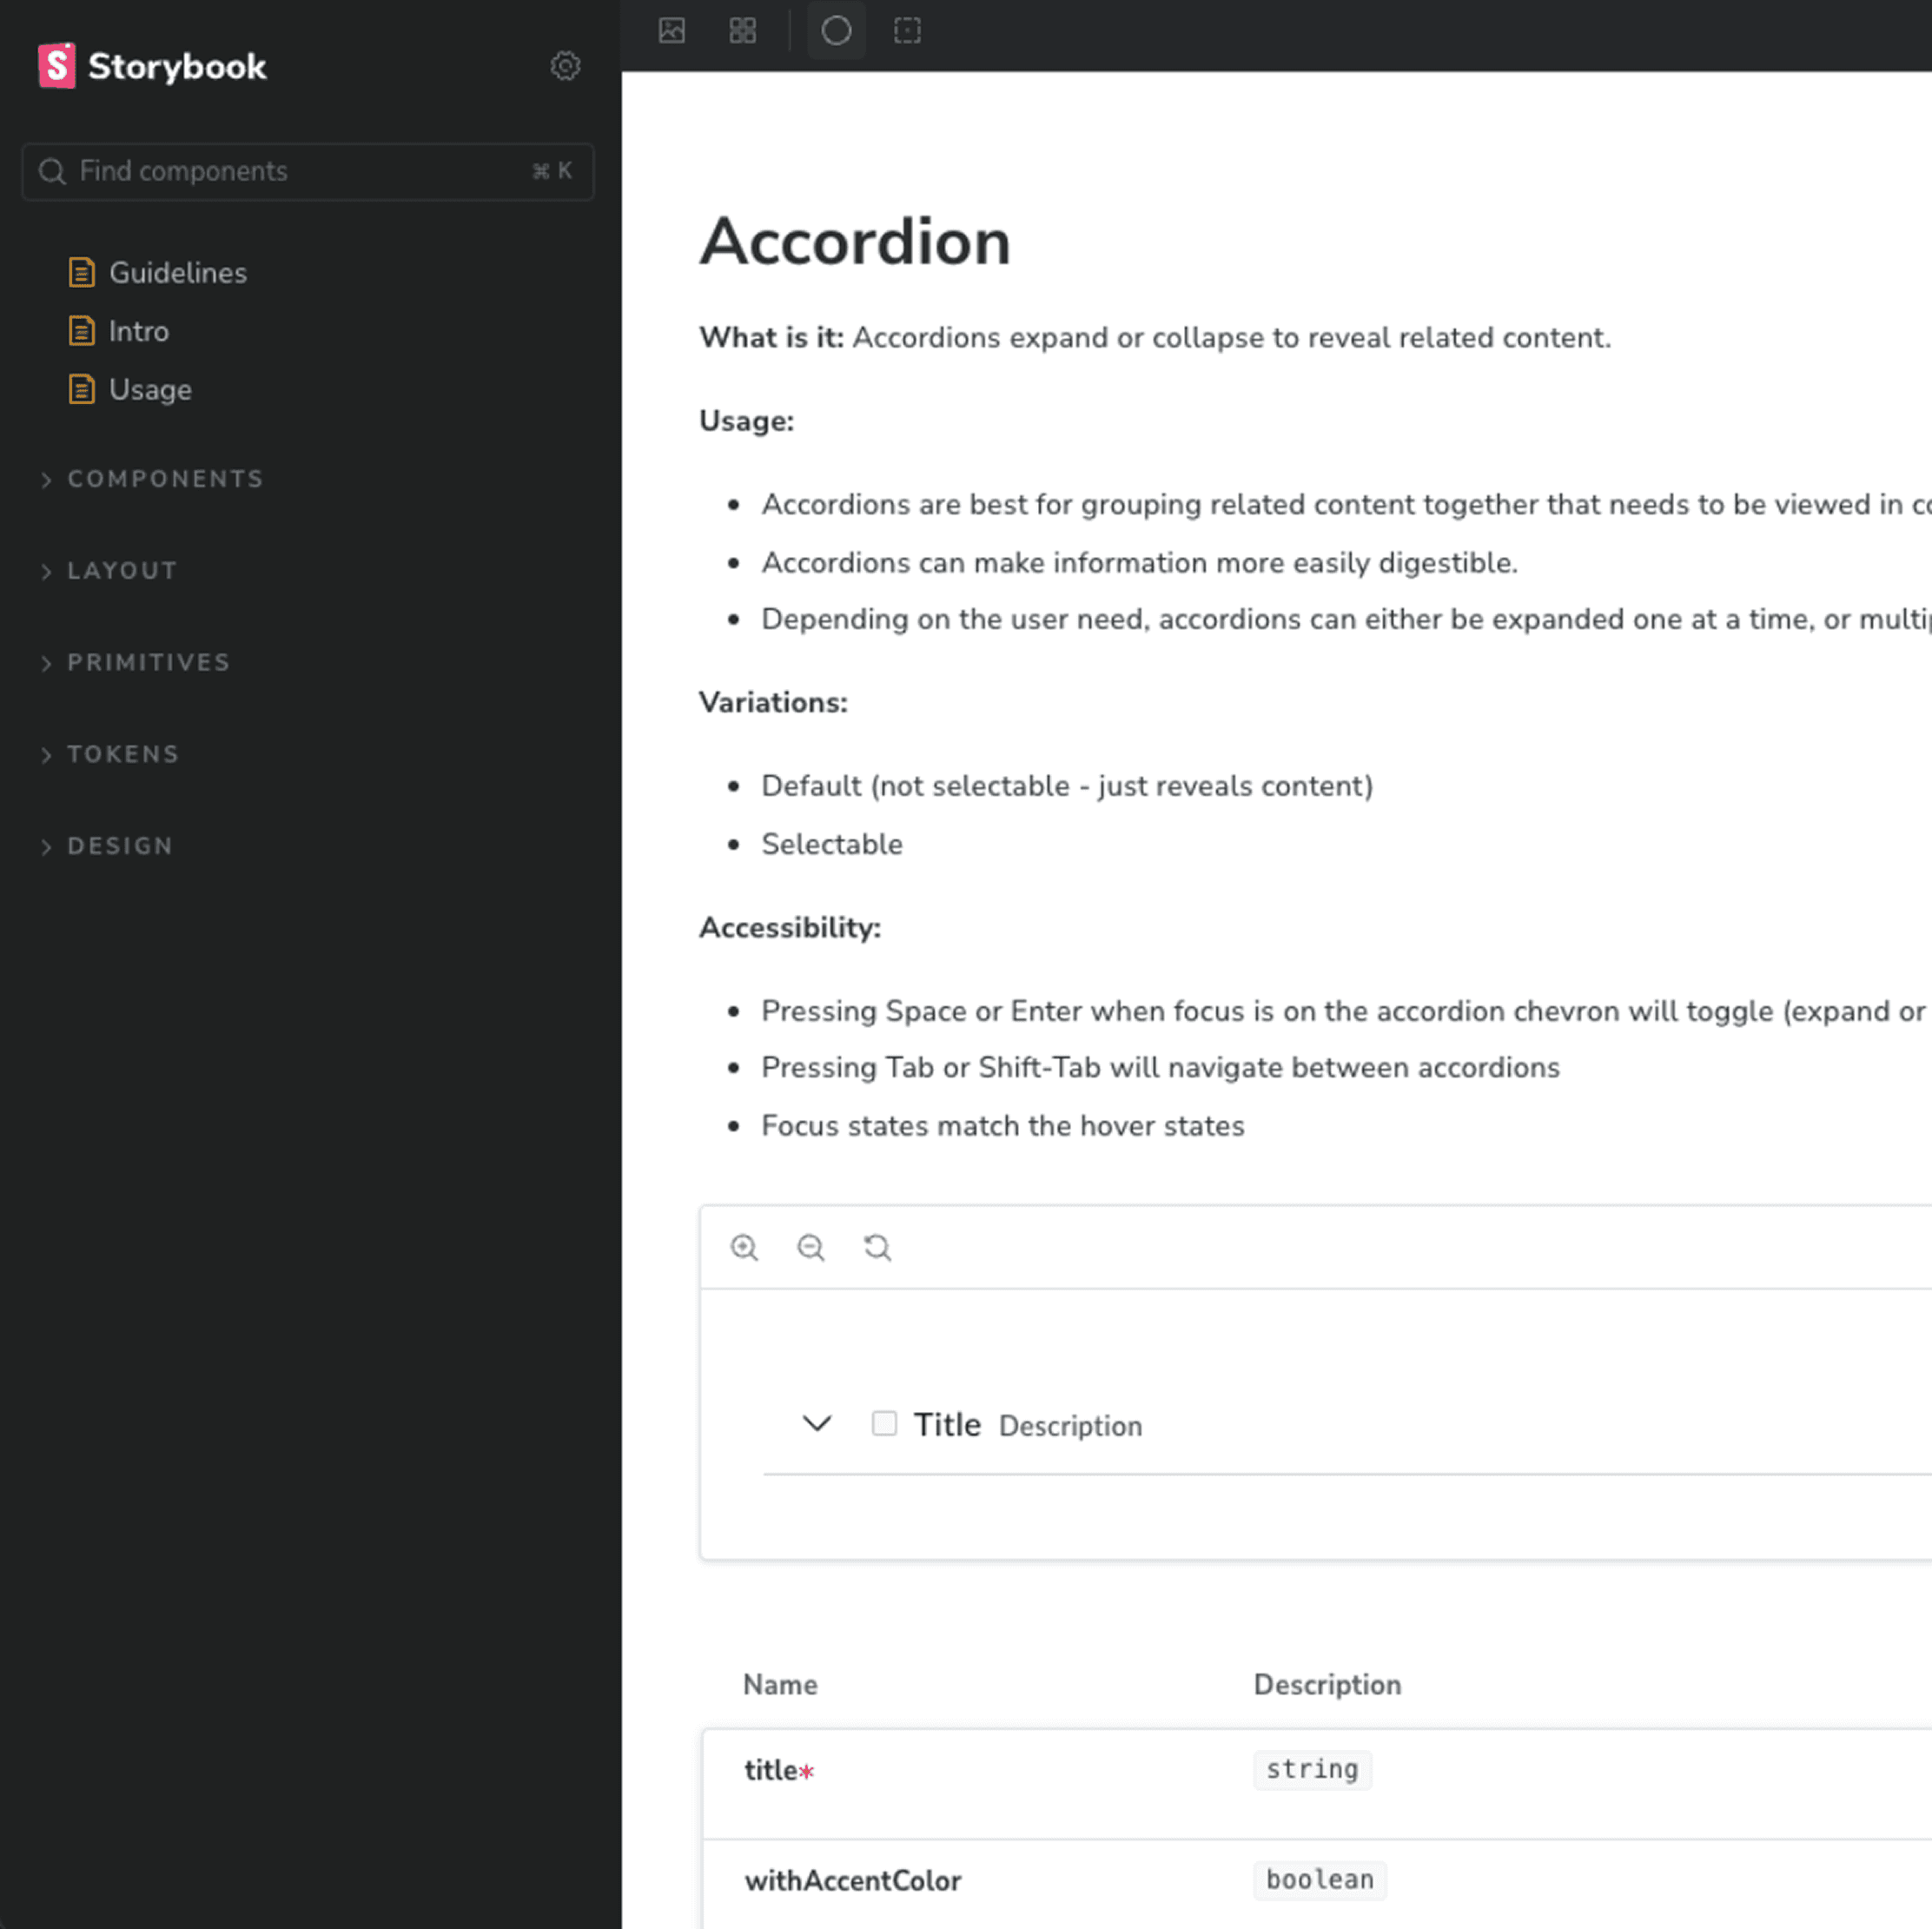Open the Usage docs page
Image resolution: width=1932 pixels, height=1929 pixels.
(x=130, y=389)
